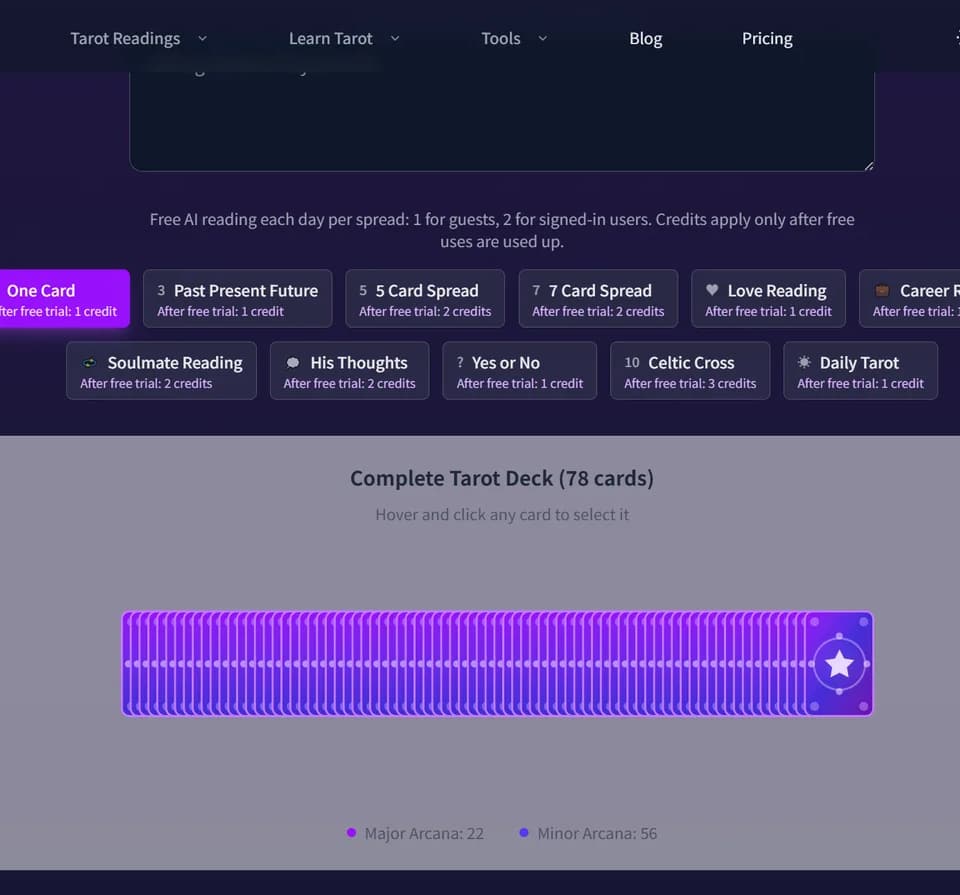
Task: Expand the Learn Tarot chevron arrow
Action: point(395,39)
